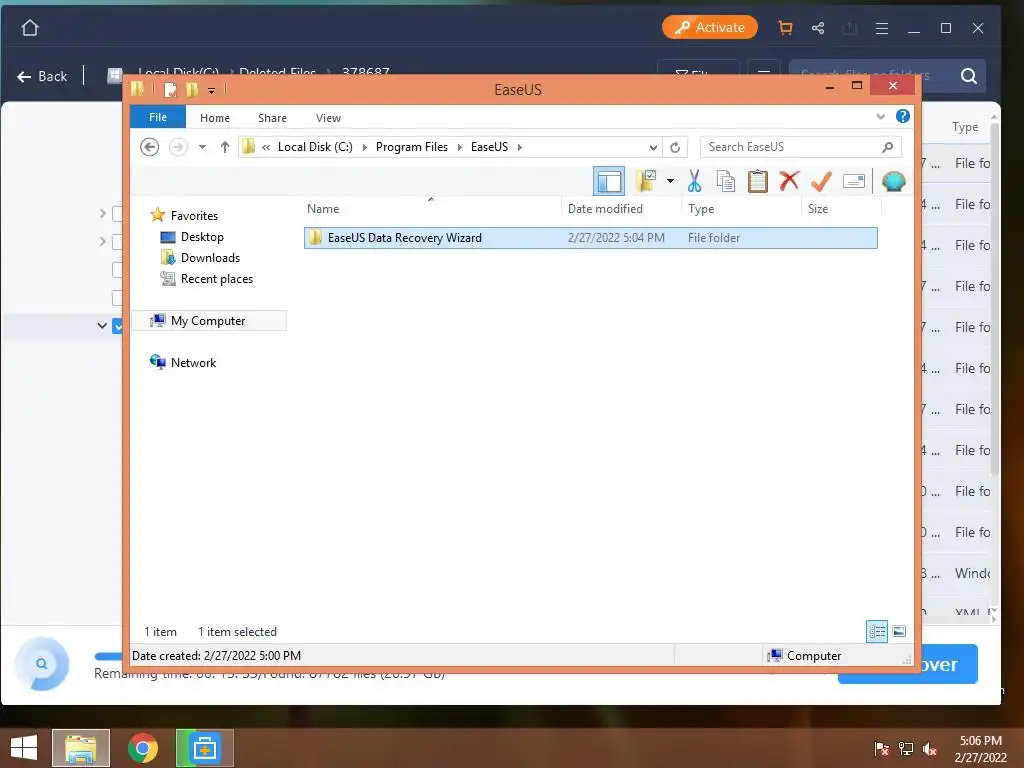Image resolution: width=1024 pixels, height=768 pixels.
Task: Click the Paste clipboard icon
Action: pyautogui.click(x=758, y=181)
